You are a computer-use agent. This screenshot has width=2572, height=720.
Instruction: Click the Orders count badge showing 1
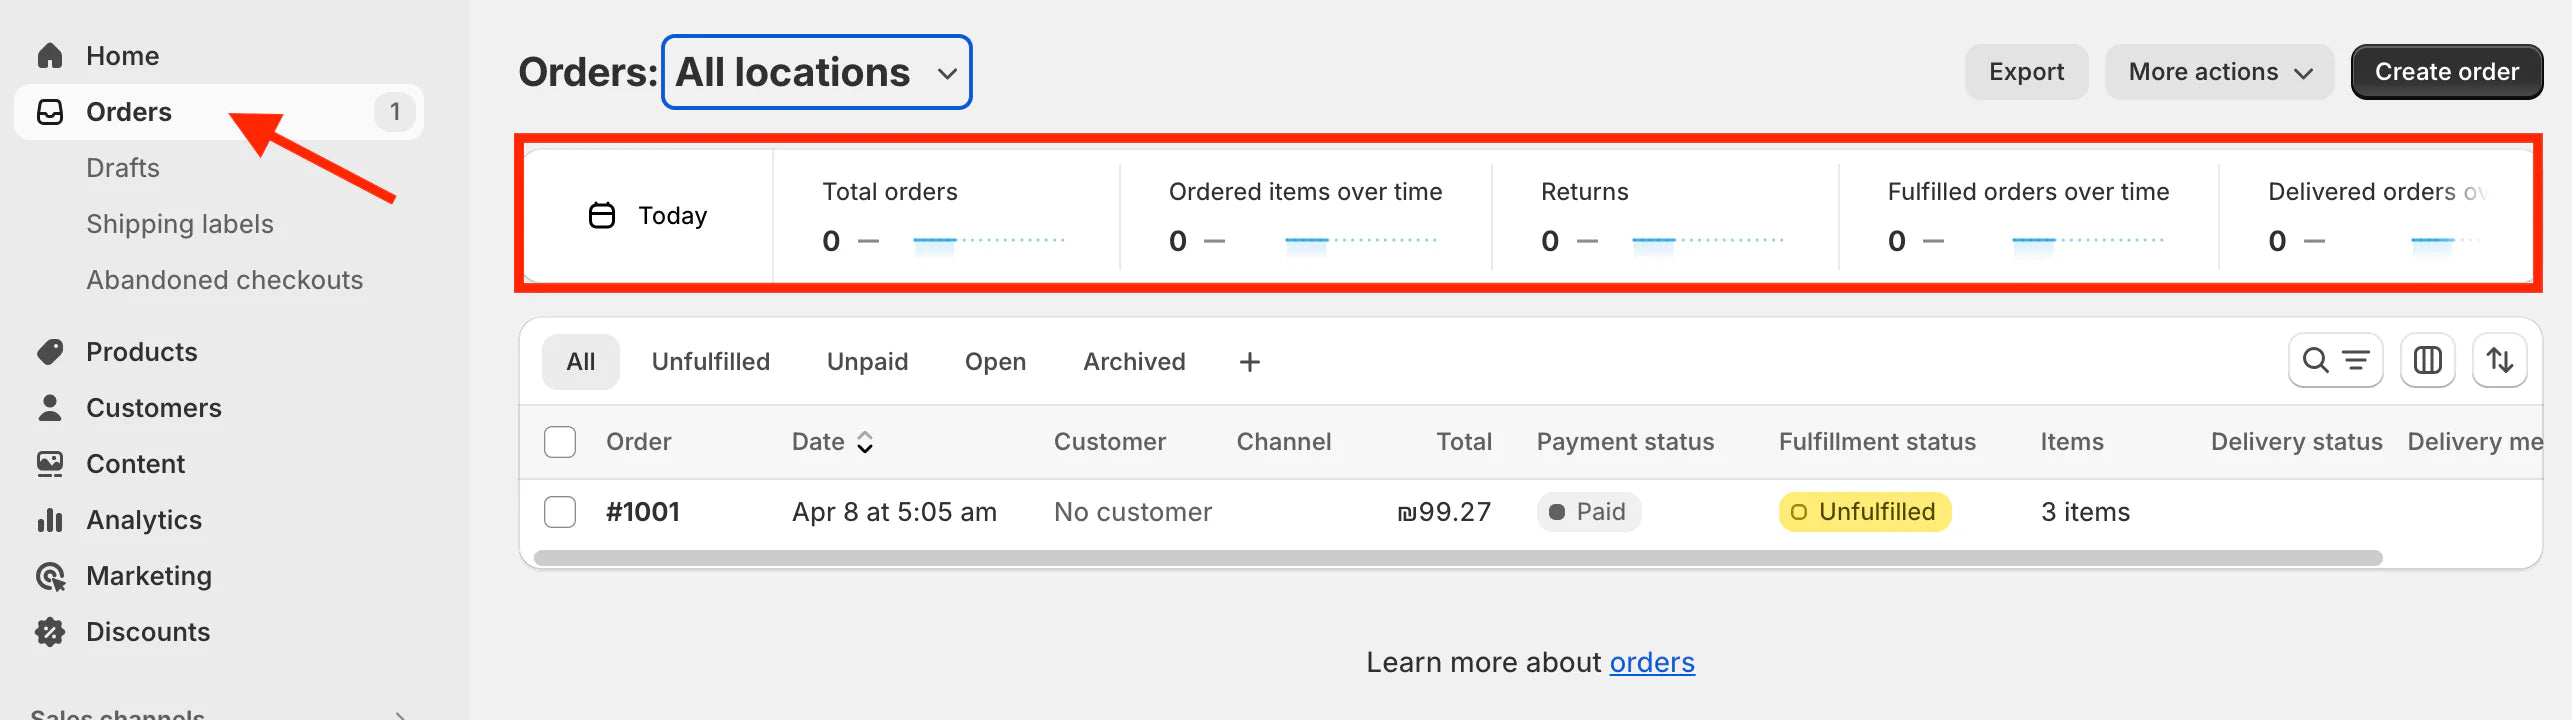[395, 112]
